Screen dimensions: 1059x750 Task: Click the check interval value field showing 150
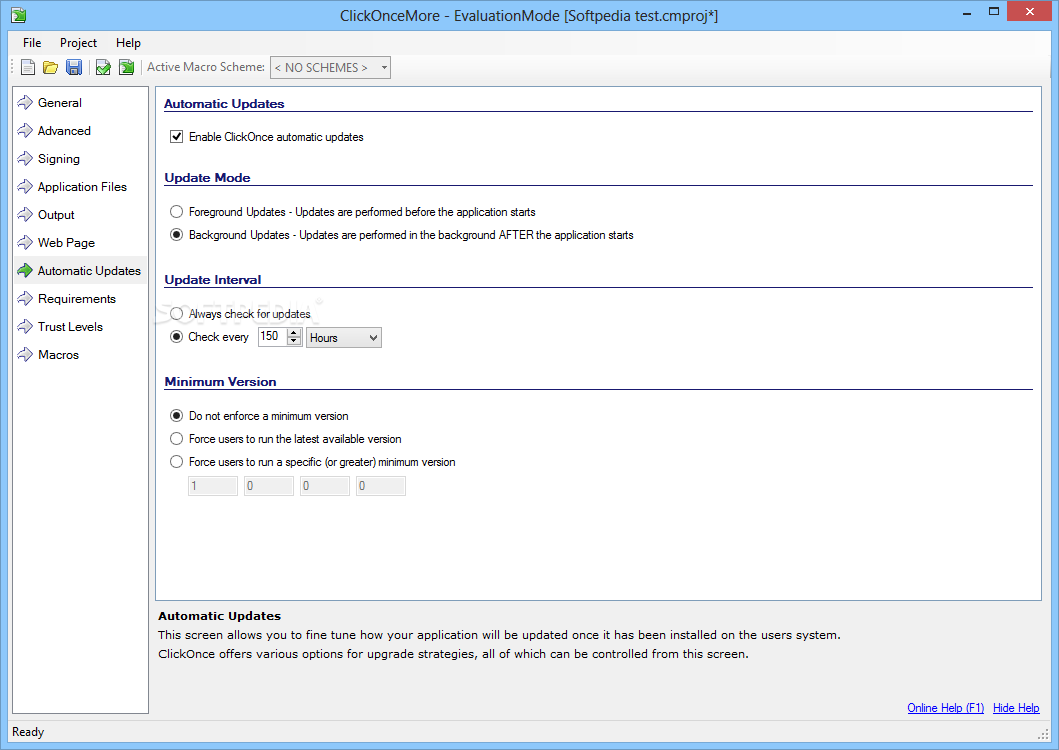pos(273,336)
